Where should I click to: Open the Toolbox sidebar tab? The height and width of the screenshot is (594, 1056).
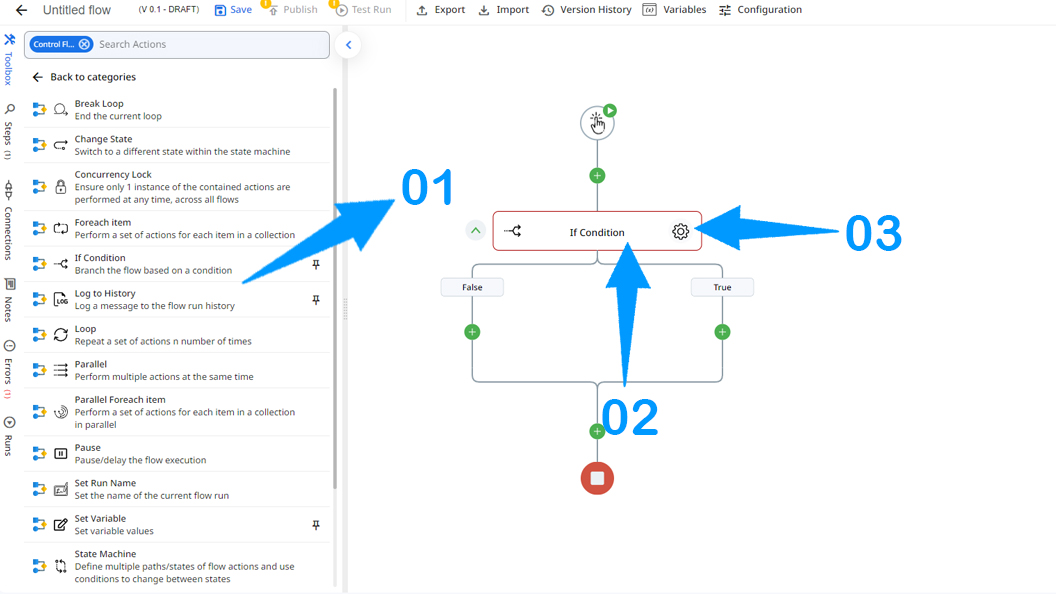coord(9,59)
